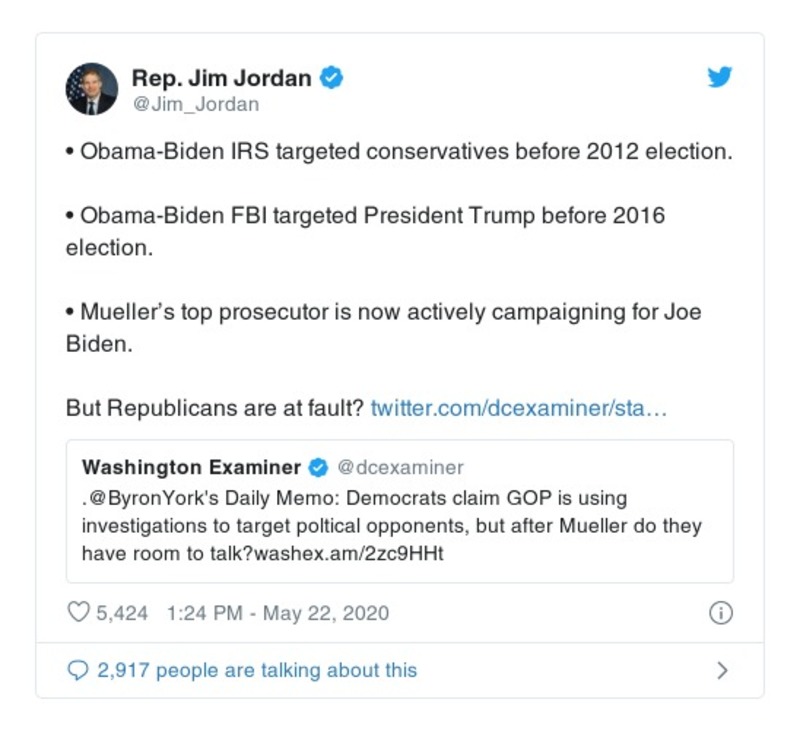Like the tweet with the heart icon

click(x=78, y=613)
